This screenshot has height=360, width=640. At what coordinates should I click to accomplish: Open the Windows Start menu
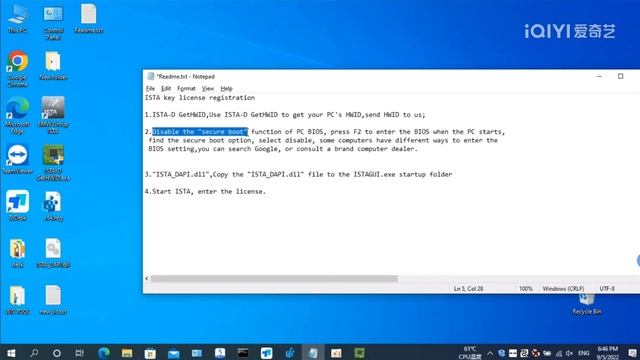[11, 353]
